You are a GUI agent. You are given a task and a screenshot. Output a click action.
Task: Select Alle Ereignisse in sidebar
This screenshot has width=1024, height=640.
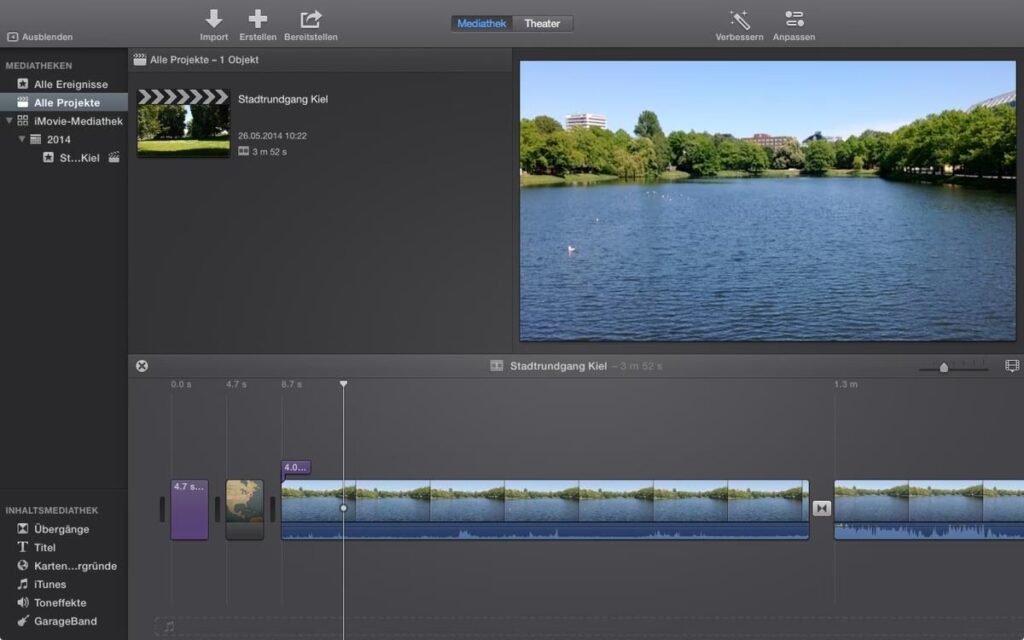point(70,85)
